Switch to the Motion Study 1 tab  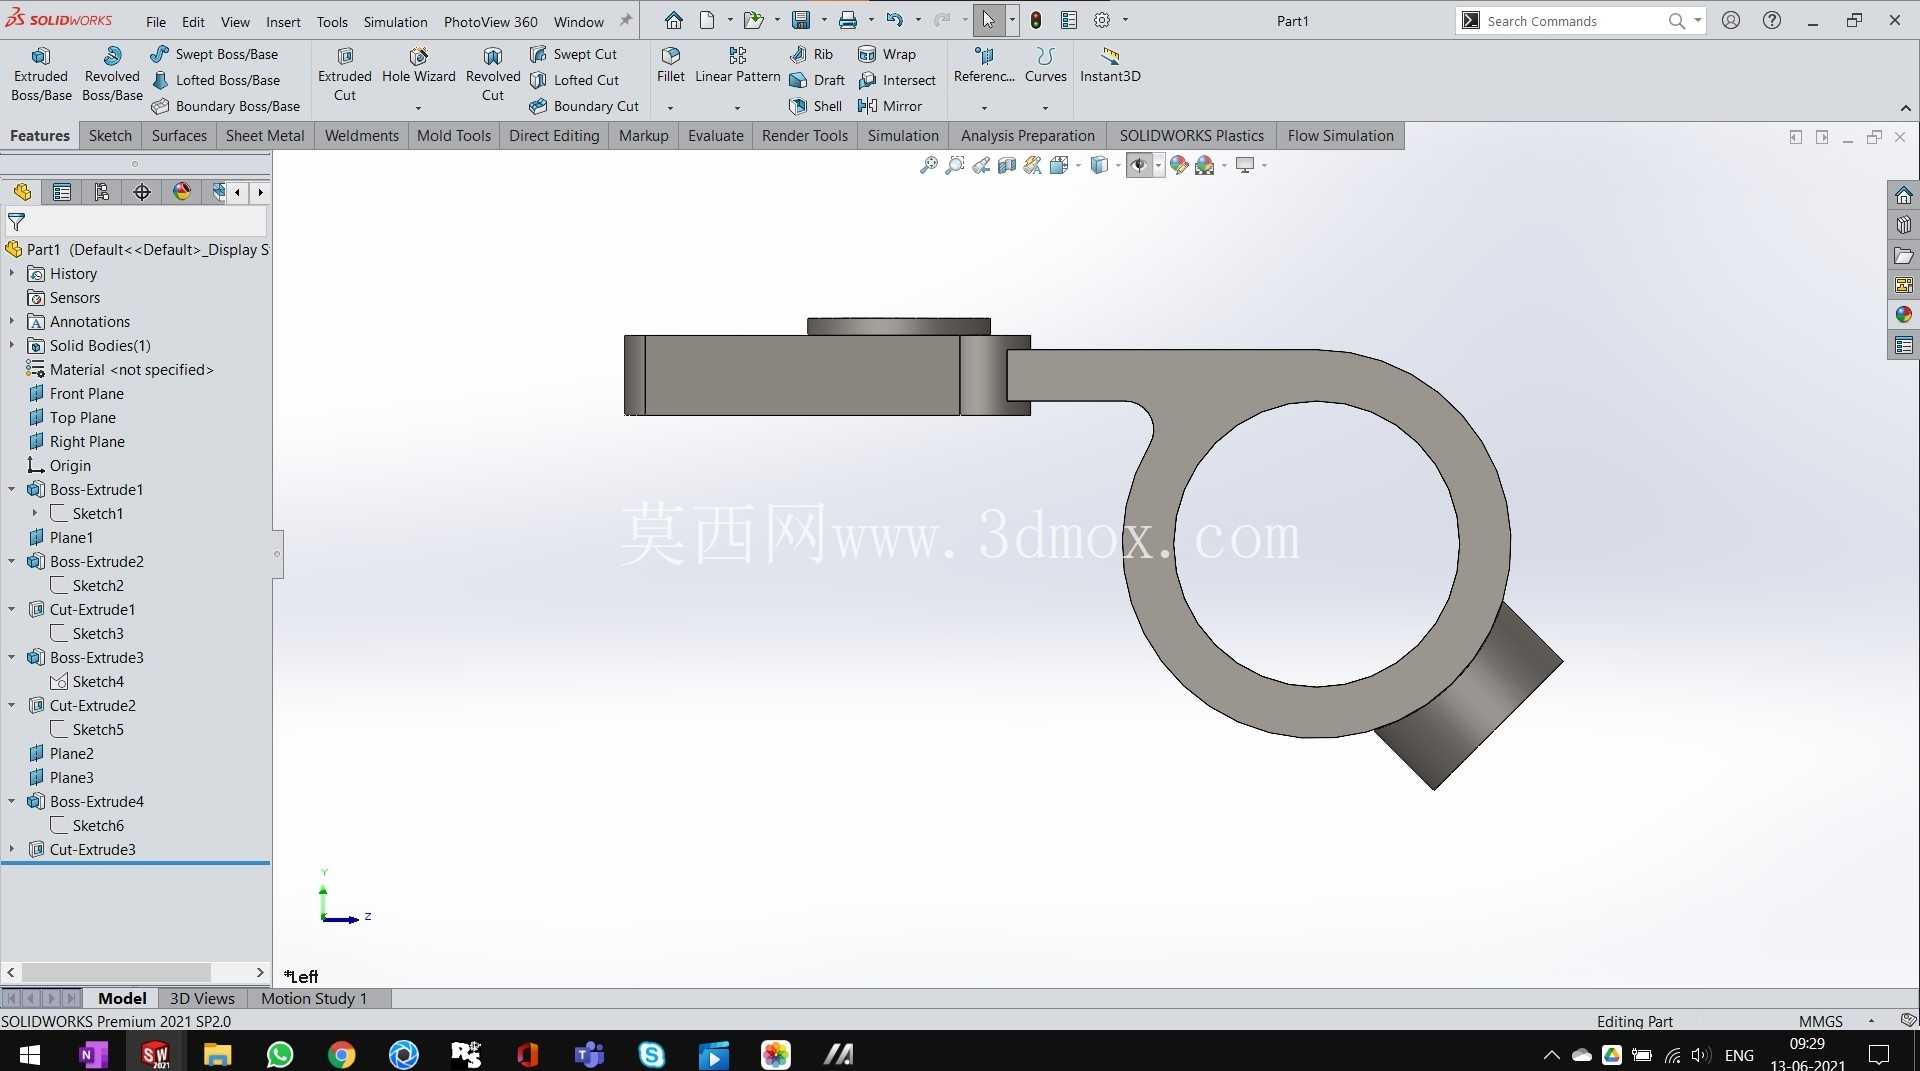[314, 998]
